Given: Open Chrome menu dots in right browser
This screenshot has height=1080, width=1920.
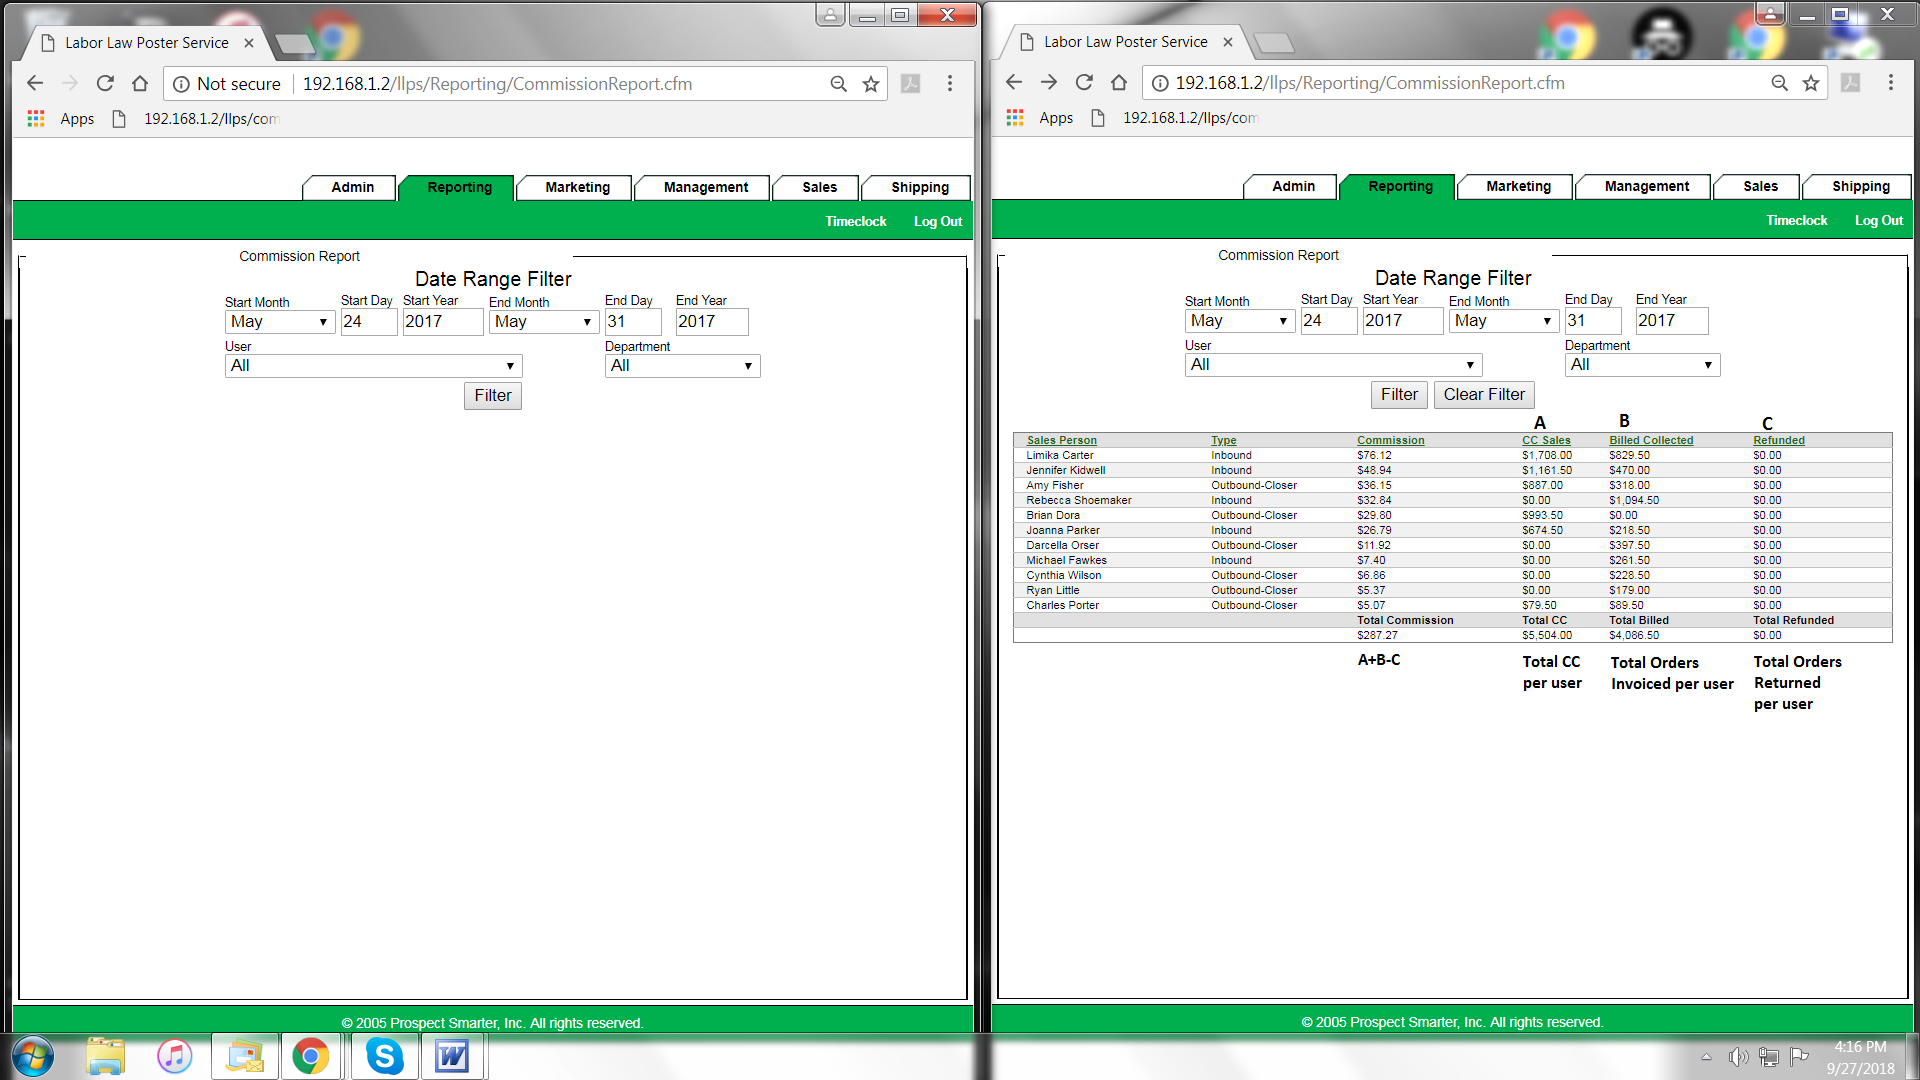Looking at the screenshot, I should [x=1890, y=83].
